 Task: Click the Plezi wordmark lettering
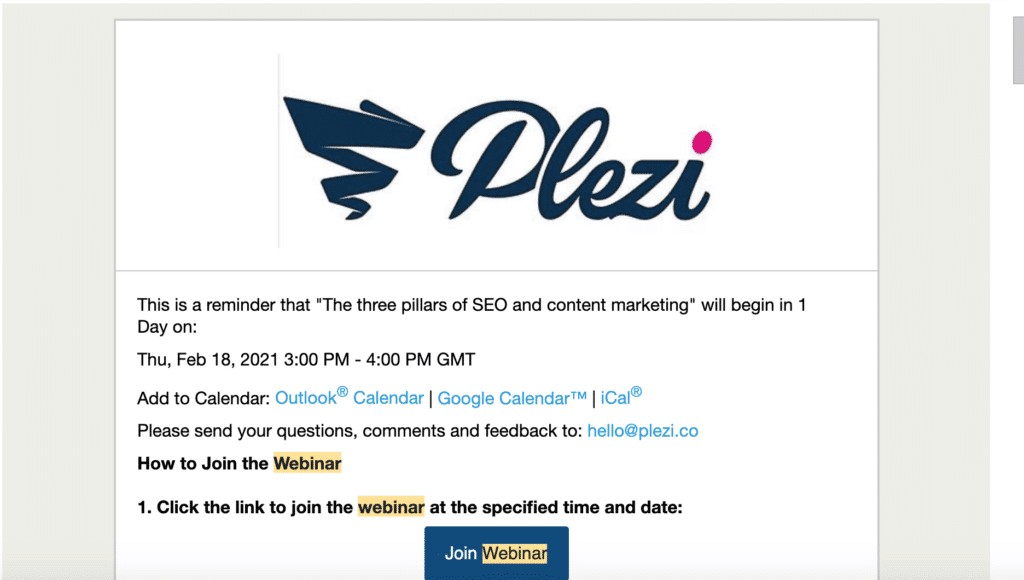click(570, 161)
